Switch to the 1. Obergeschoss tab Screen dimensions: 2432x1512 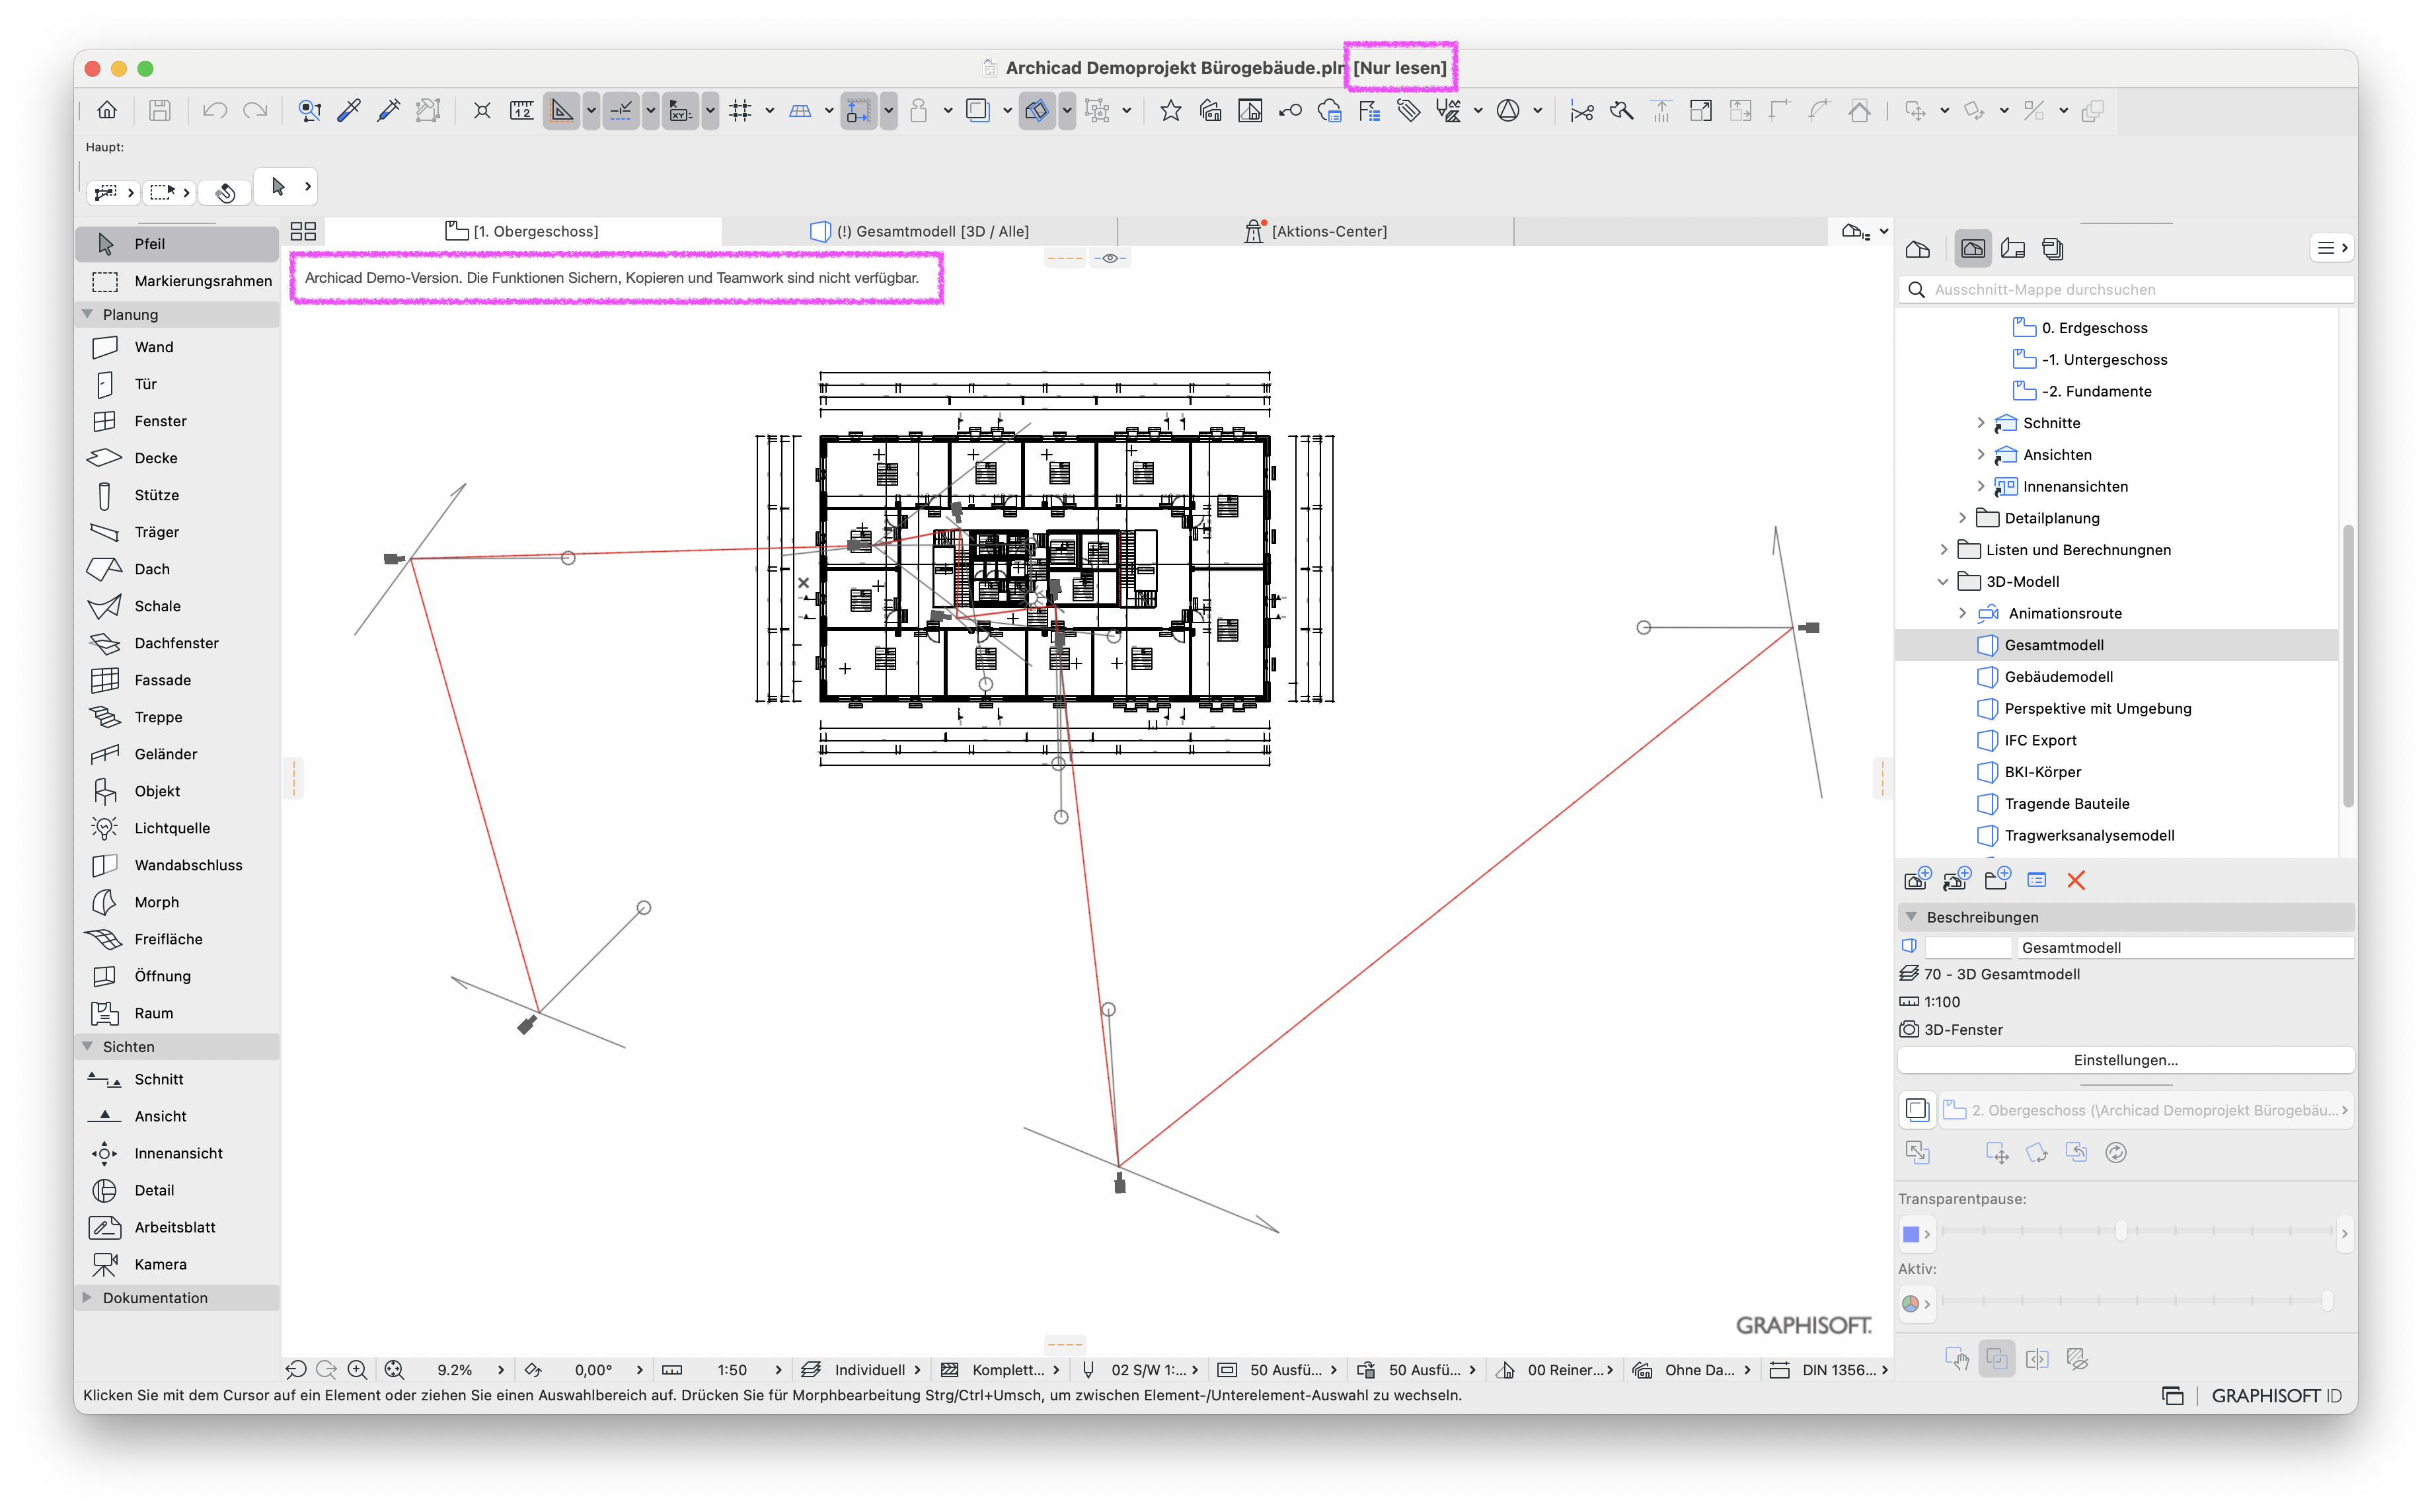(x=522, y=231)
